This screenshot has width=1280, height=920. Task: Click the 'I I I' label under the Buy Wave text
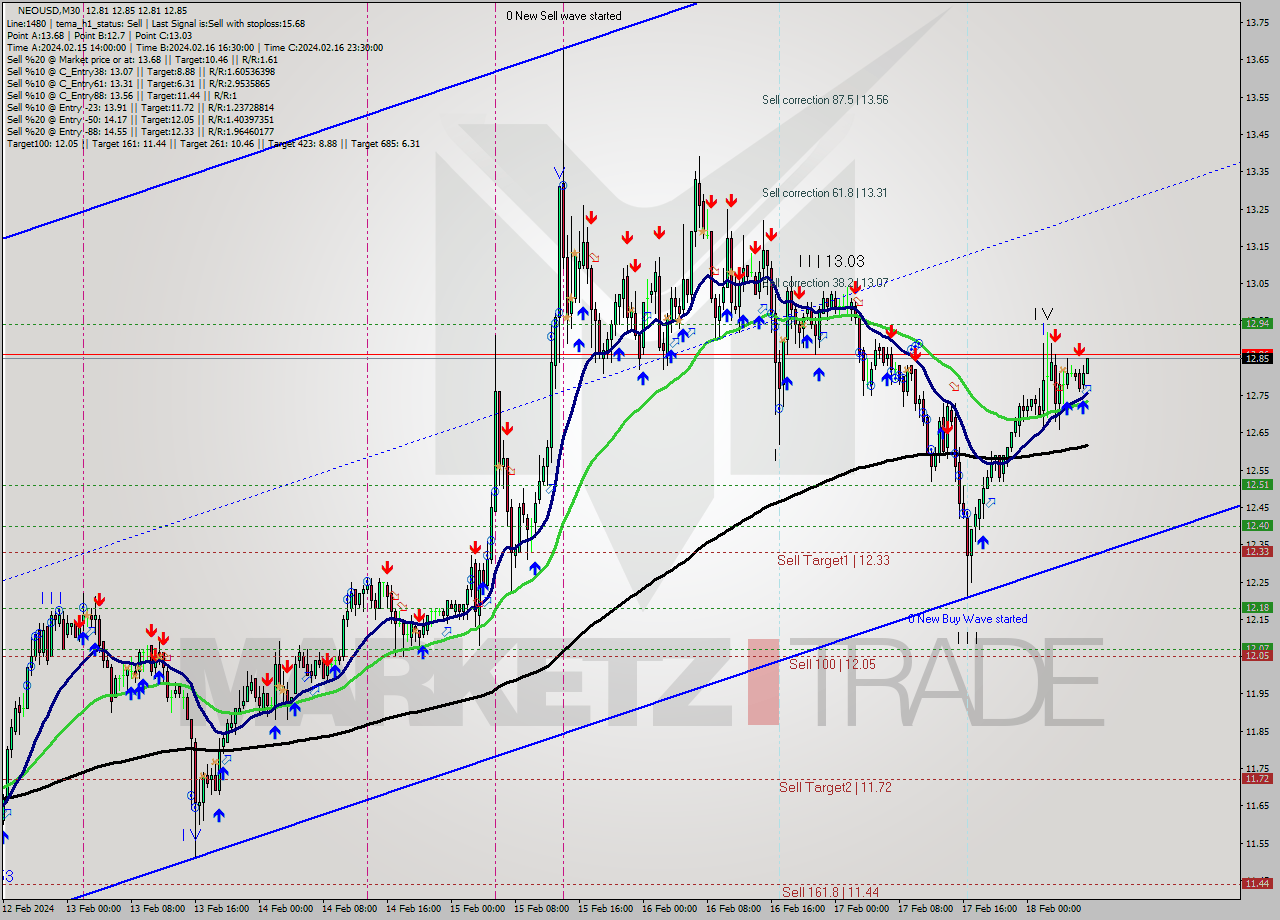click(967, 637)
